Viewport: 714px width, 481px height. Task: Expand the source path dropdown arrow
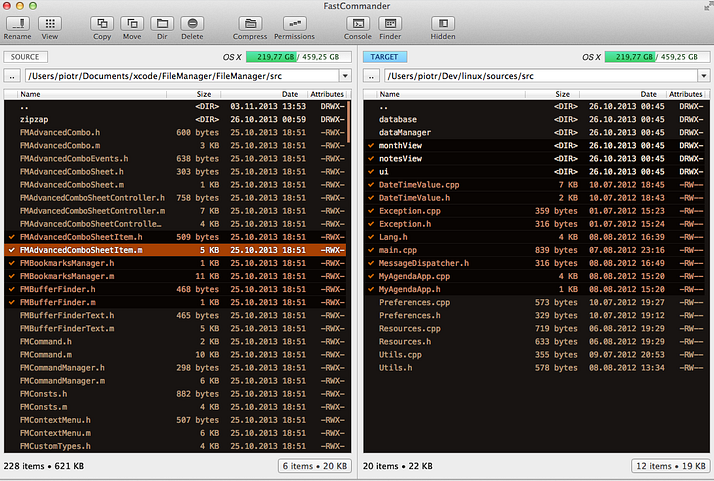click(344, 75)
